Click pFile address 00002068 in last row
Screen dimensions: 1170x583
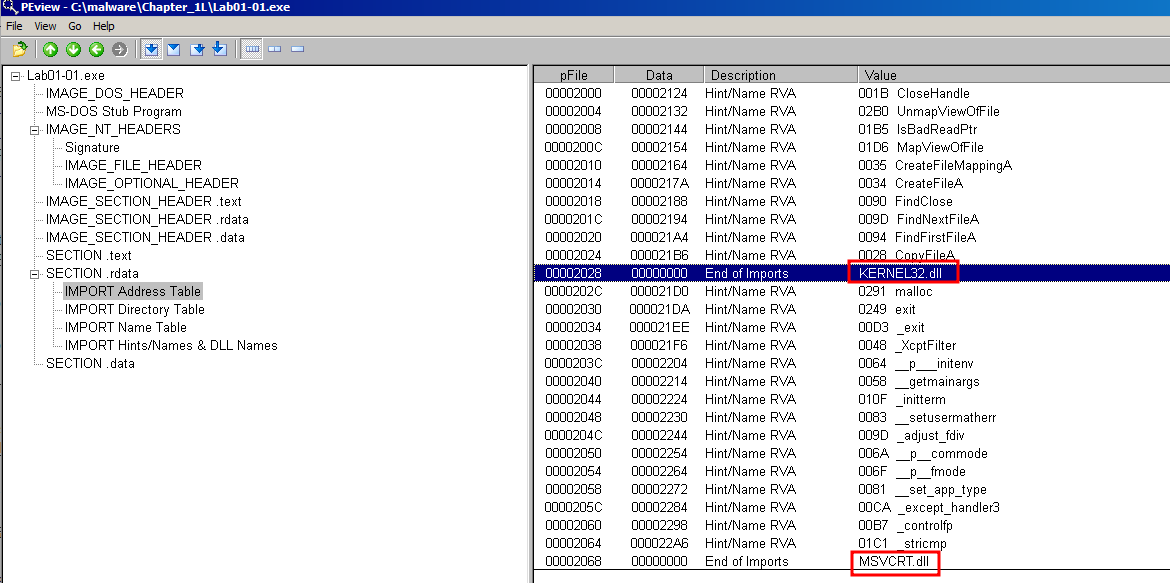point(573,561)
